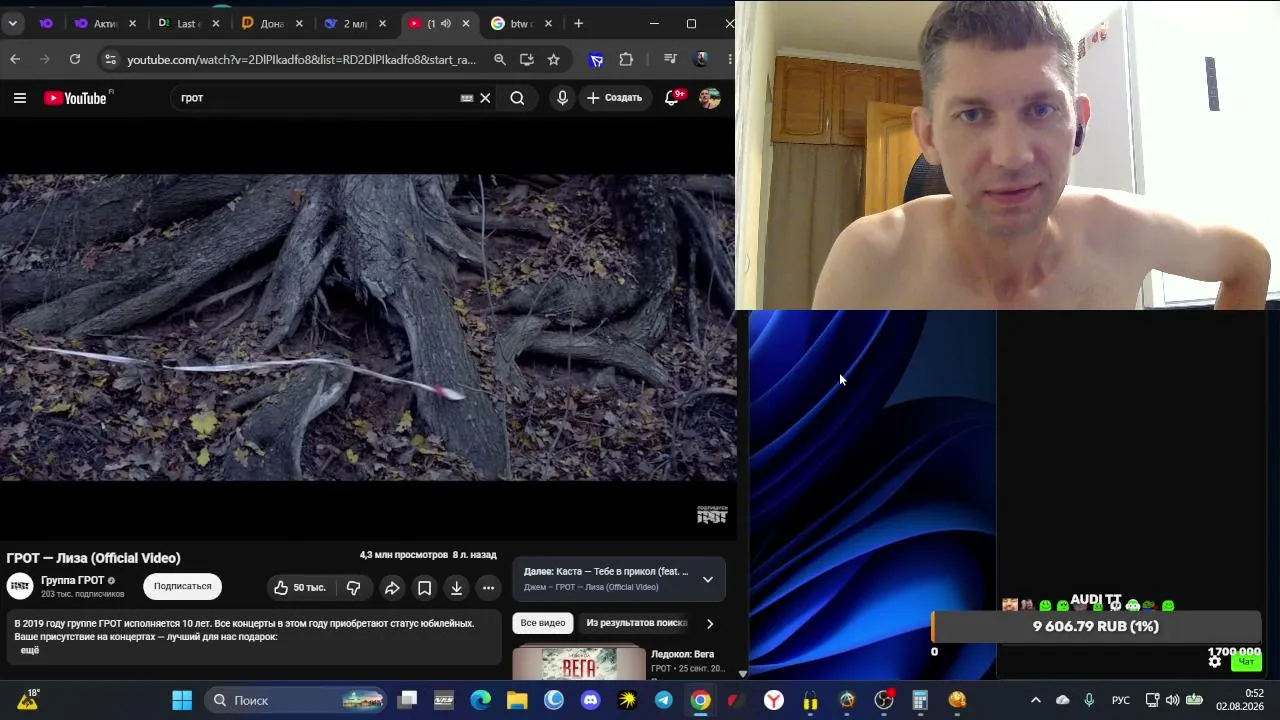Expand the Далее playlist panel

(707, 580)
